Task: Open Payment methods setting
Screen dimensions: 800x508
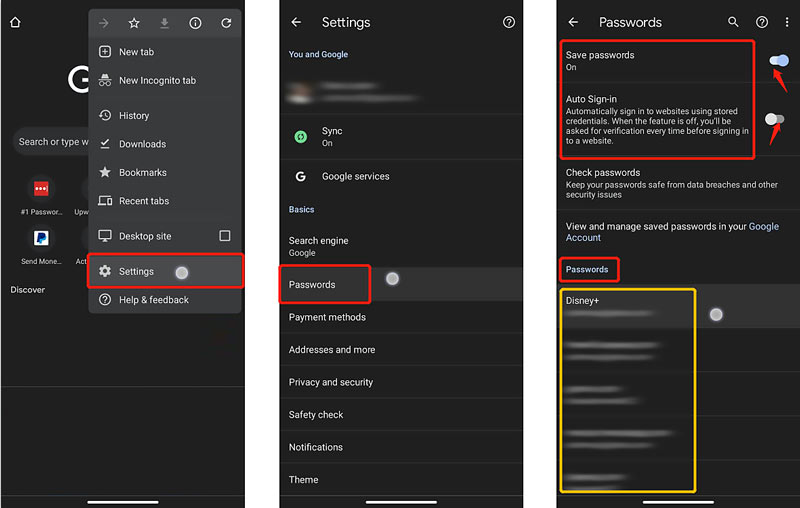Action: [401, 317]
